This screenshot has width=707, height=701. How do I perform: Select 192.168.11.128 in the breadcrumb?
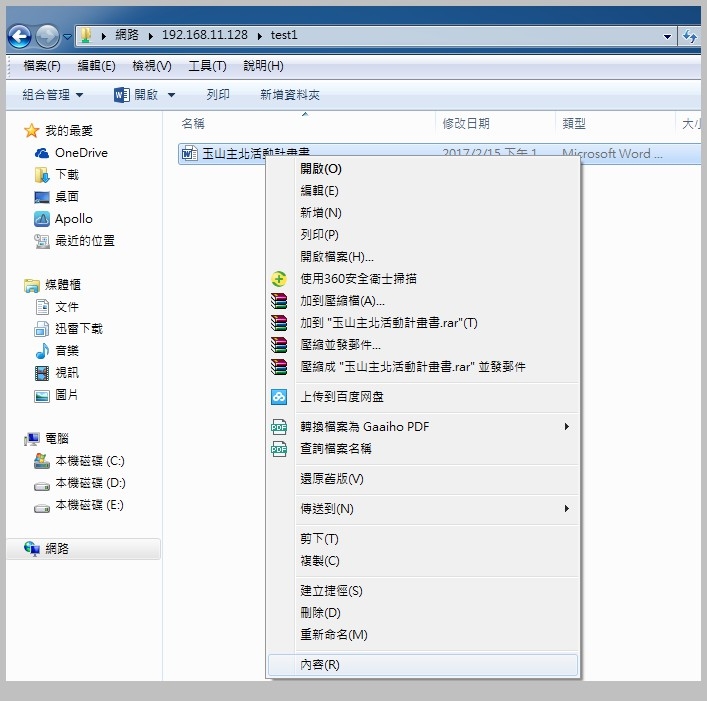(205, 35)
